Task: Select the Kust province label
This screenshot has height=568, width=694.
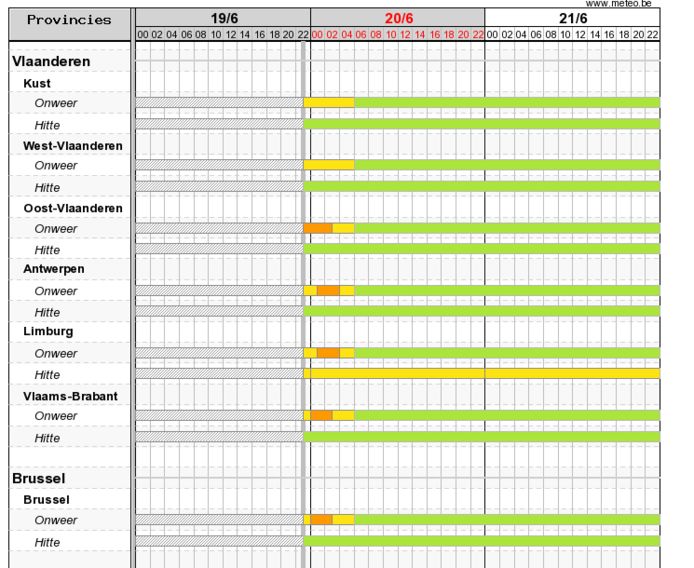Action: pyautogui.click(x=37, y=83)
